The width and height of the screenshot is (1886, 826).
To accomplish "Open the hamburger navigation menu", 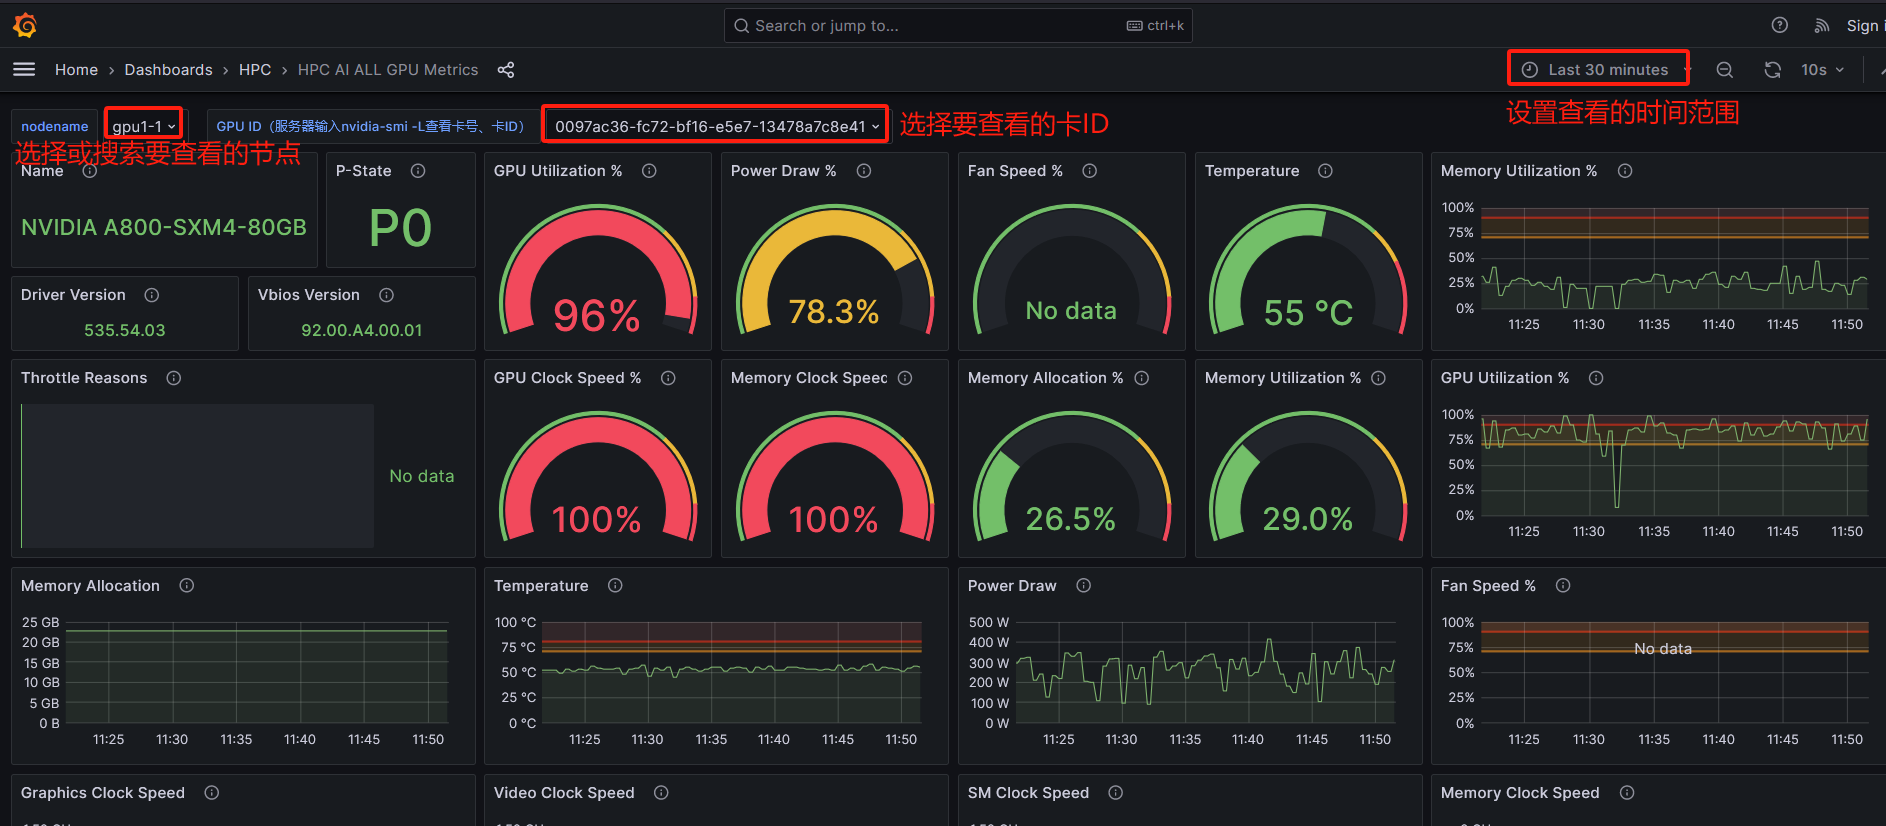I will tap(24, 69).
